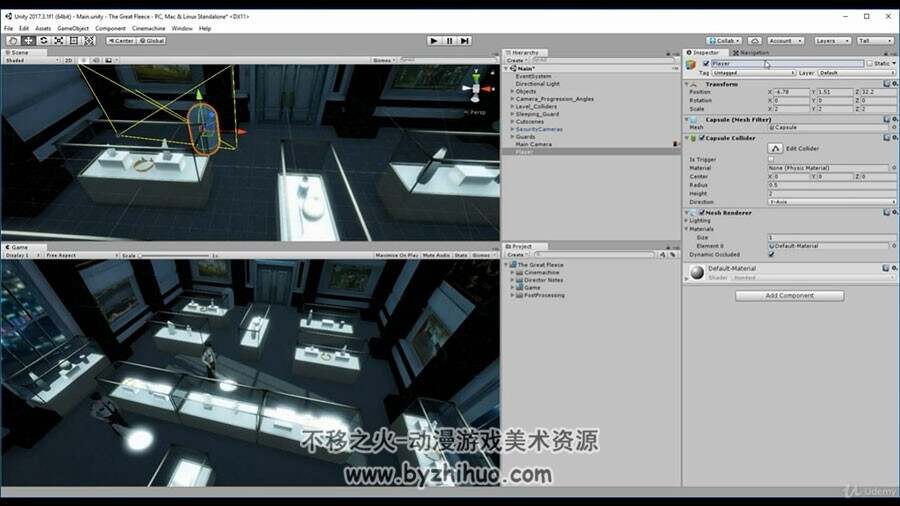
Task: Open the GameObject menu
Action: (x=73, y=28)
